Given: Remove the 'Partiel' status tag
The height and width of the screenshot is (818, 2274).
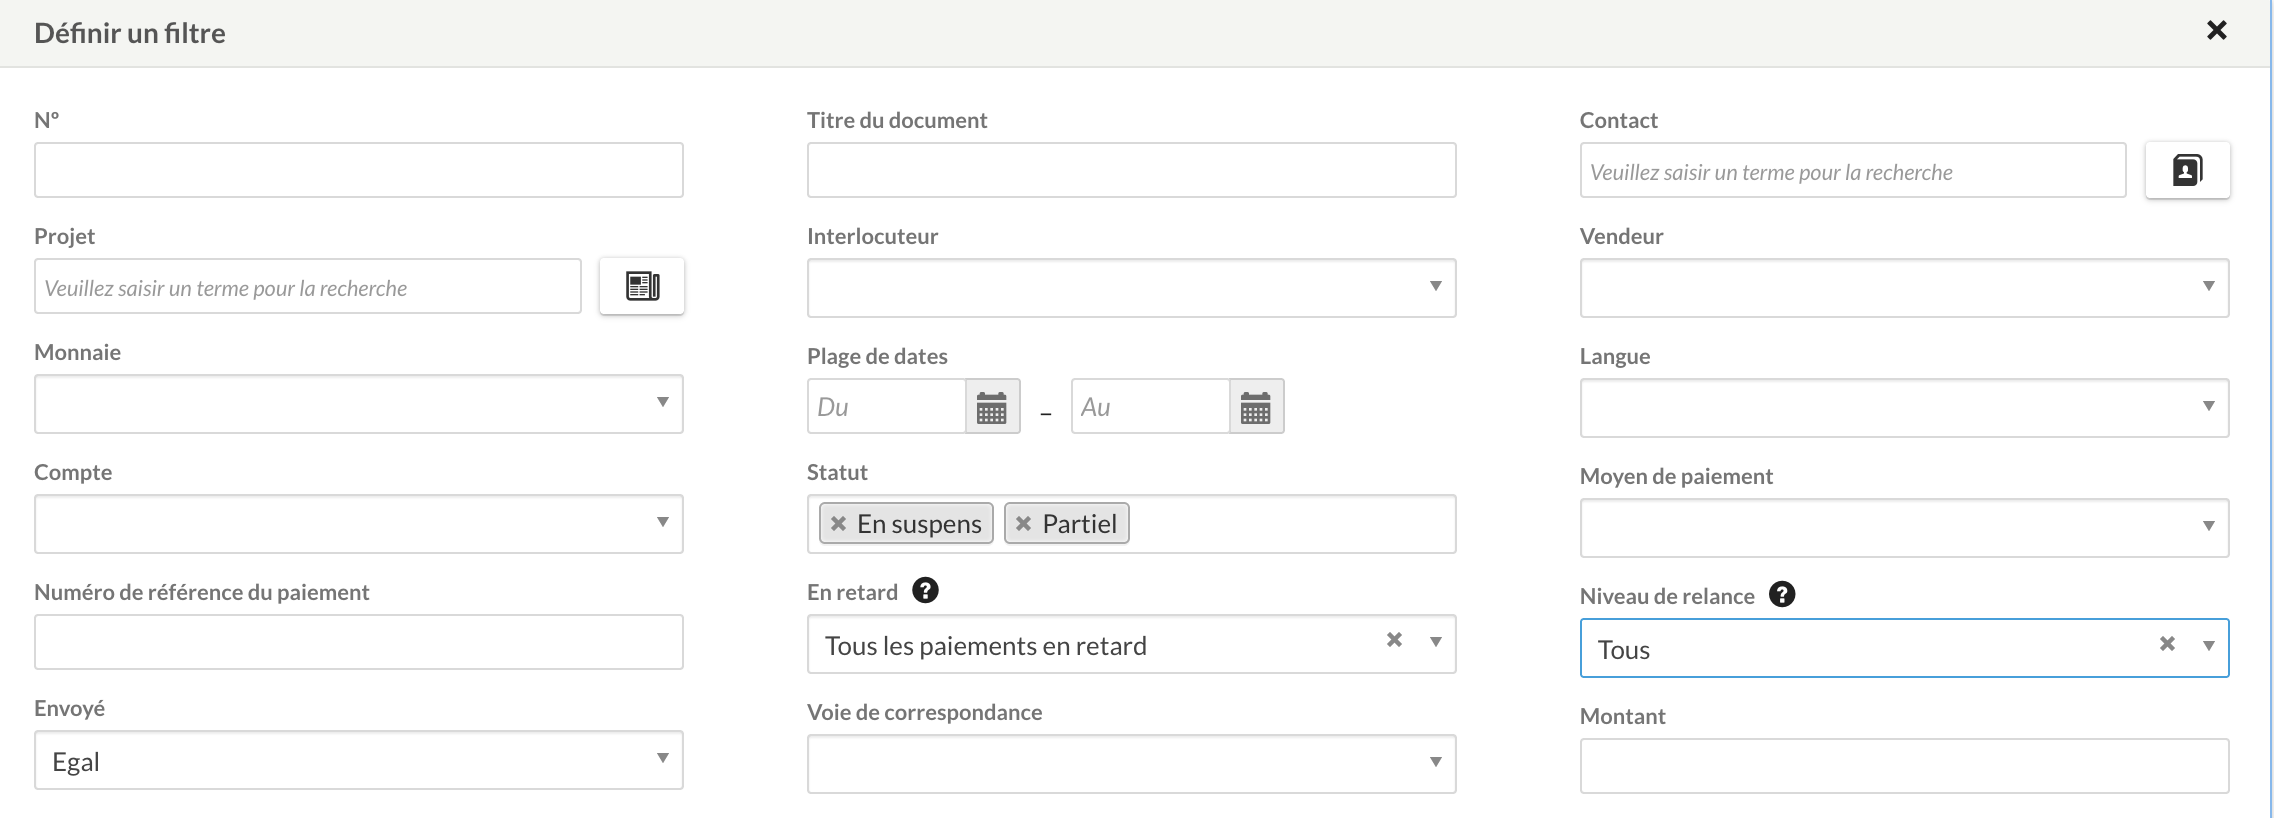Looking at the screenshot, I should point(1023,523).
